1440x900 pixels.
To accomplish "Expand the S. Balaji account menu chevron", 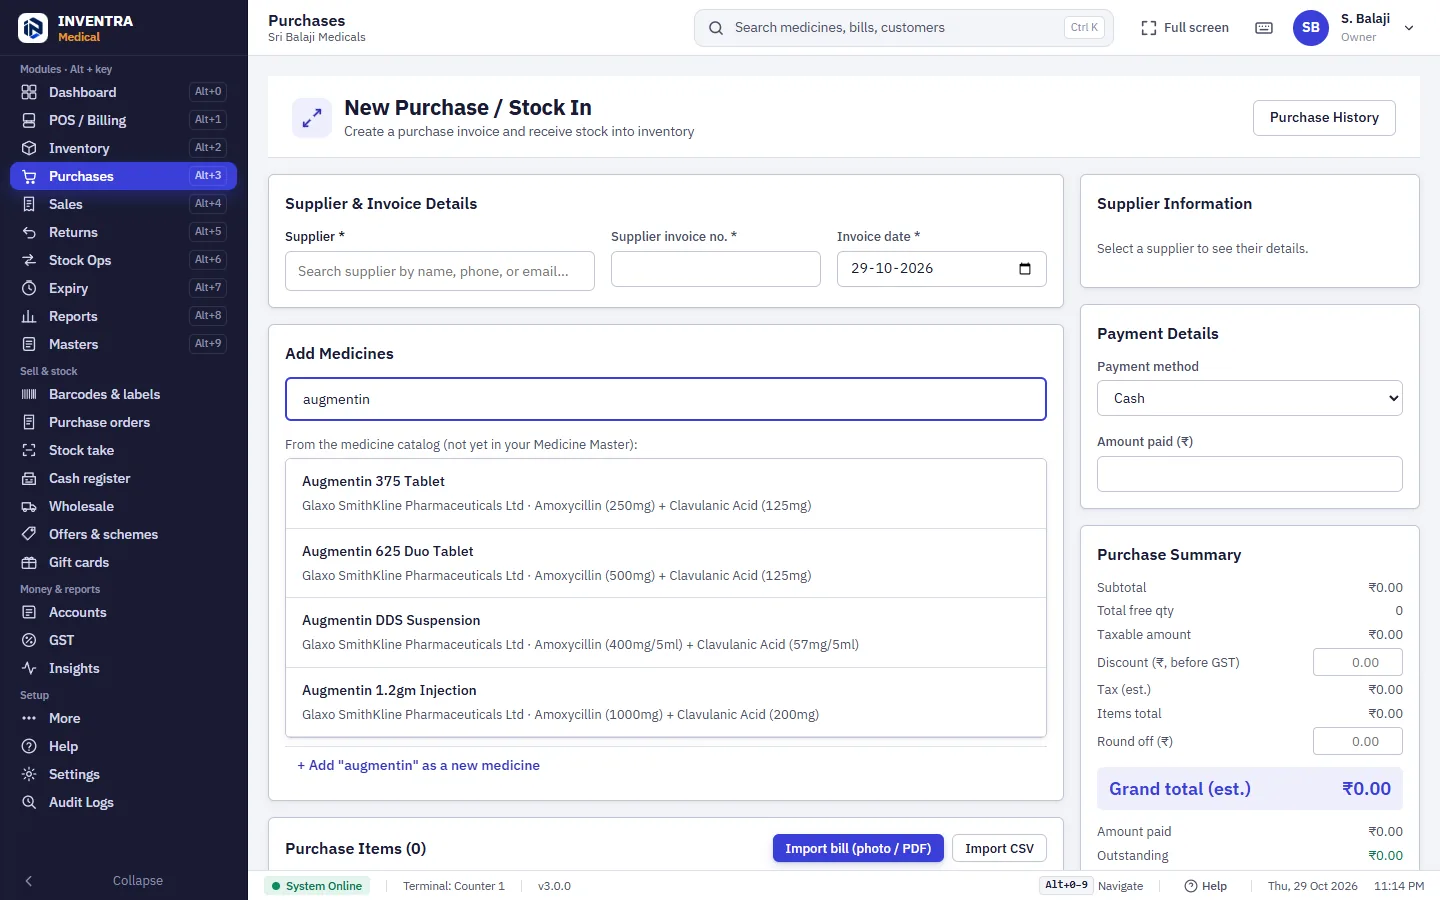I will pos(1409,28).
